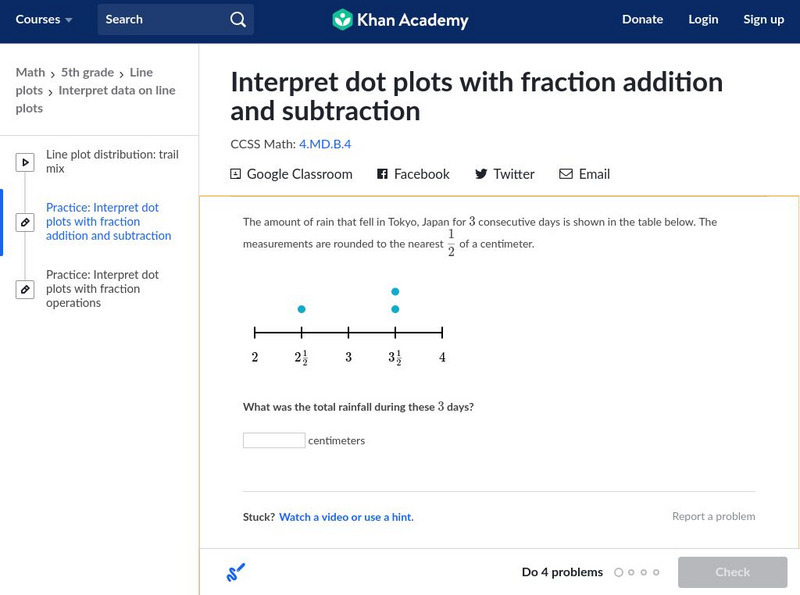Screen dimensions: 800x595
Task: Share the exercise via Email
Action: (584, 174)
